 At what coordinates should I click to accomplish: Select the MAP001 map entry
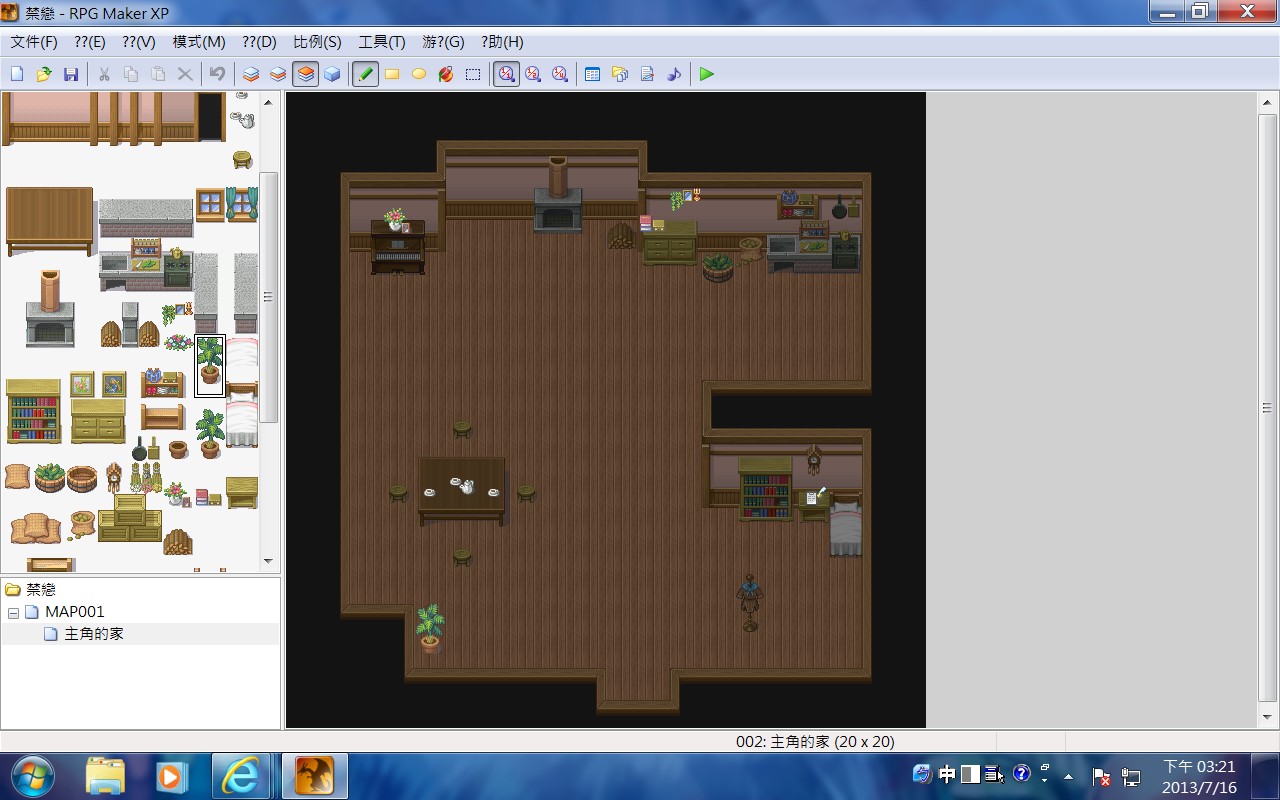point(75,612)
